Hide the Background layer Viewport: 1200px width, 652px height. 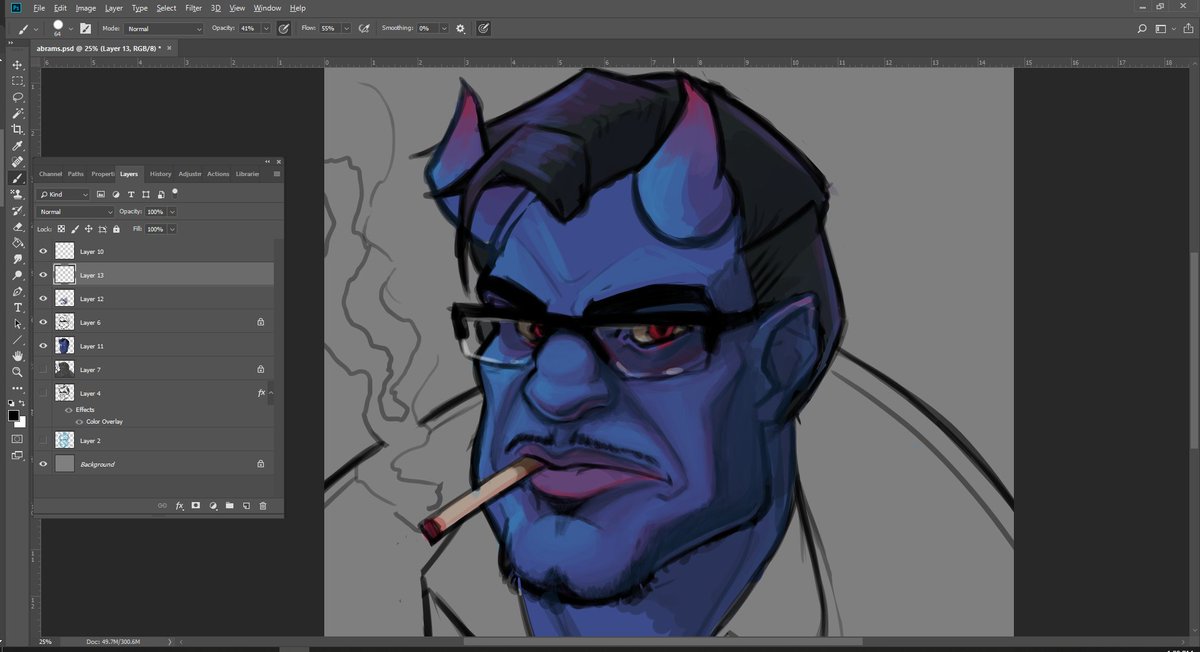43,464
